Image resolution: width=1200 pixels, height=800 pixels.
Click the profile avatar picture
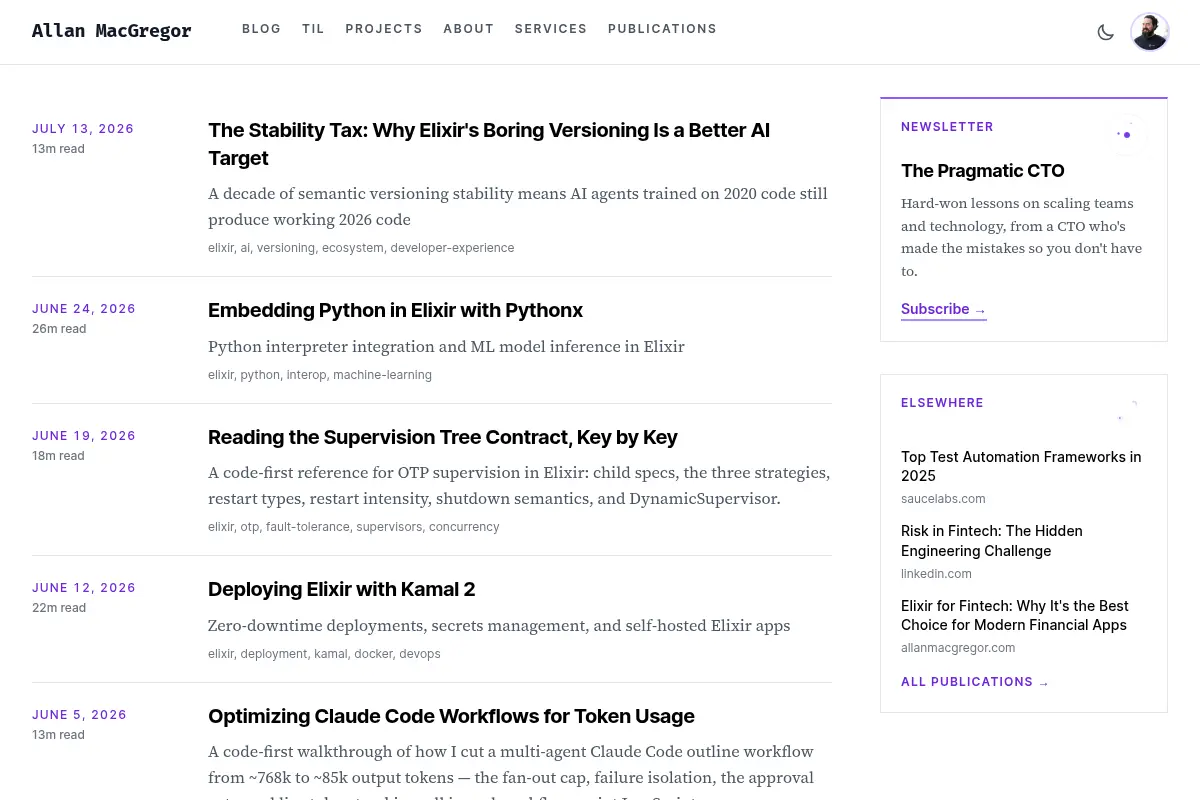tap(1150, 32)
